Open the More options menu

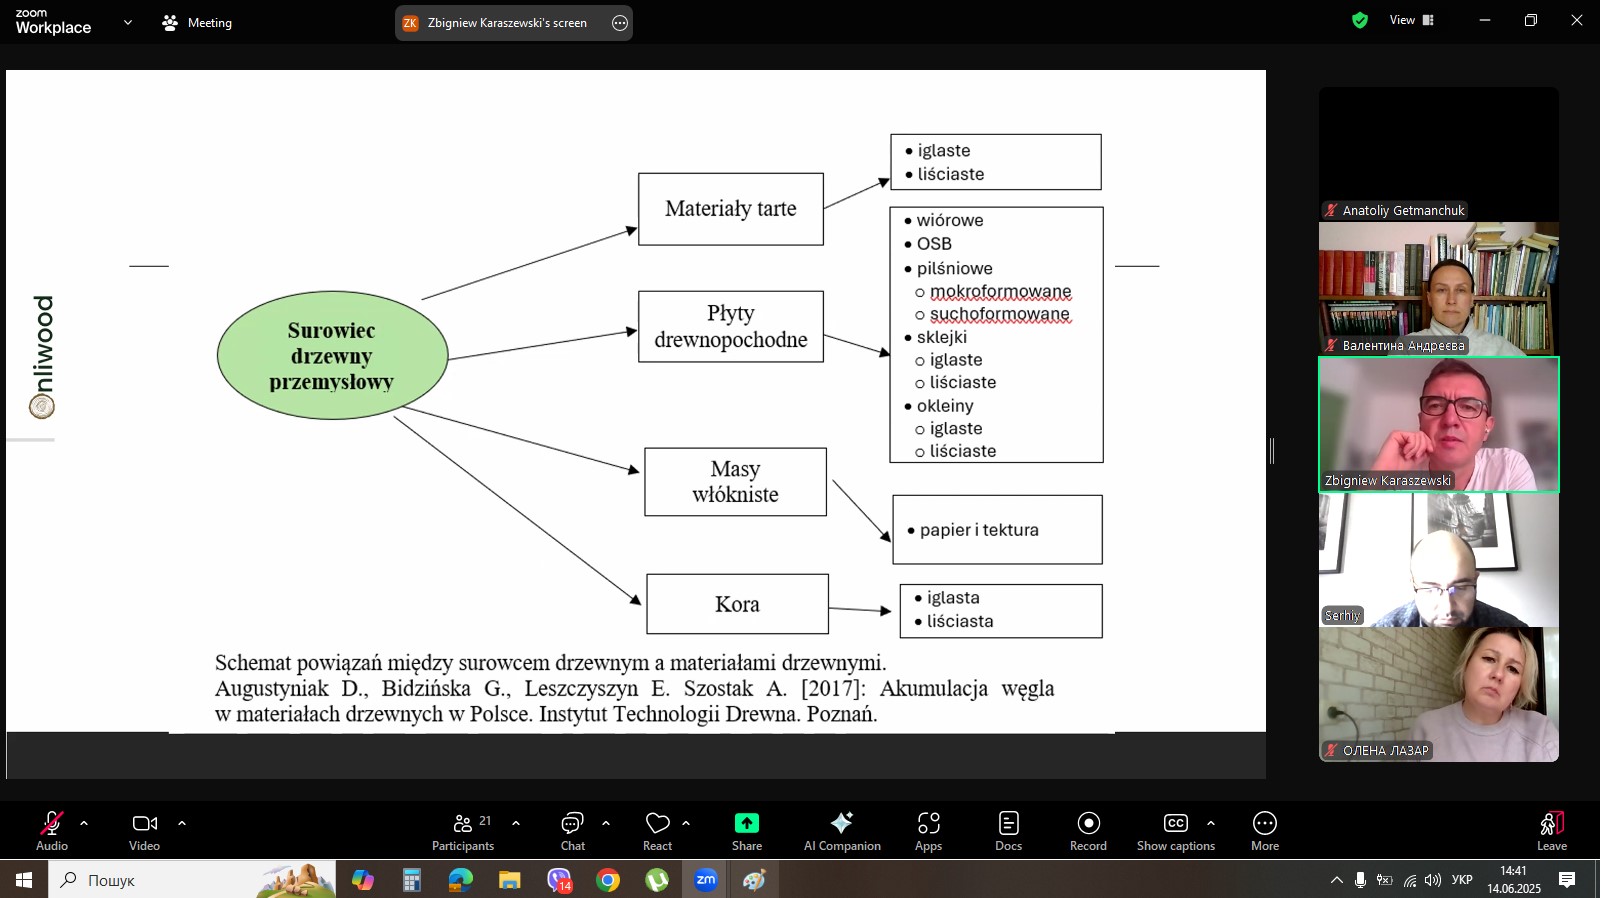(1264, 830)
